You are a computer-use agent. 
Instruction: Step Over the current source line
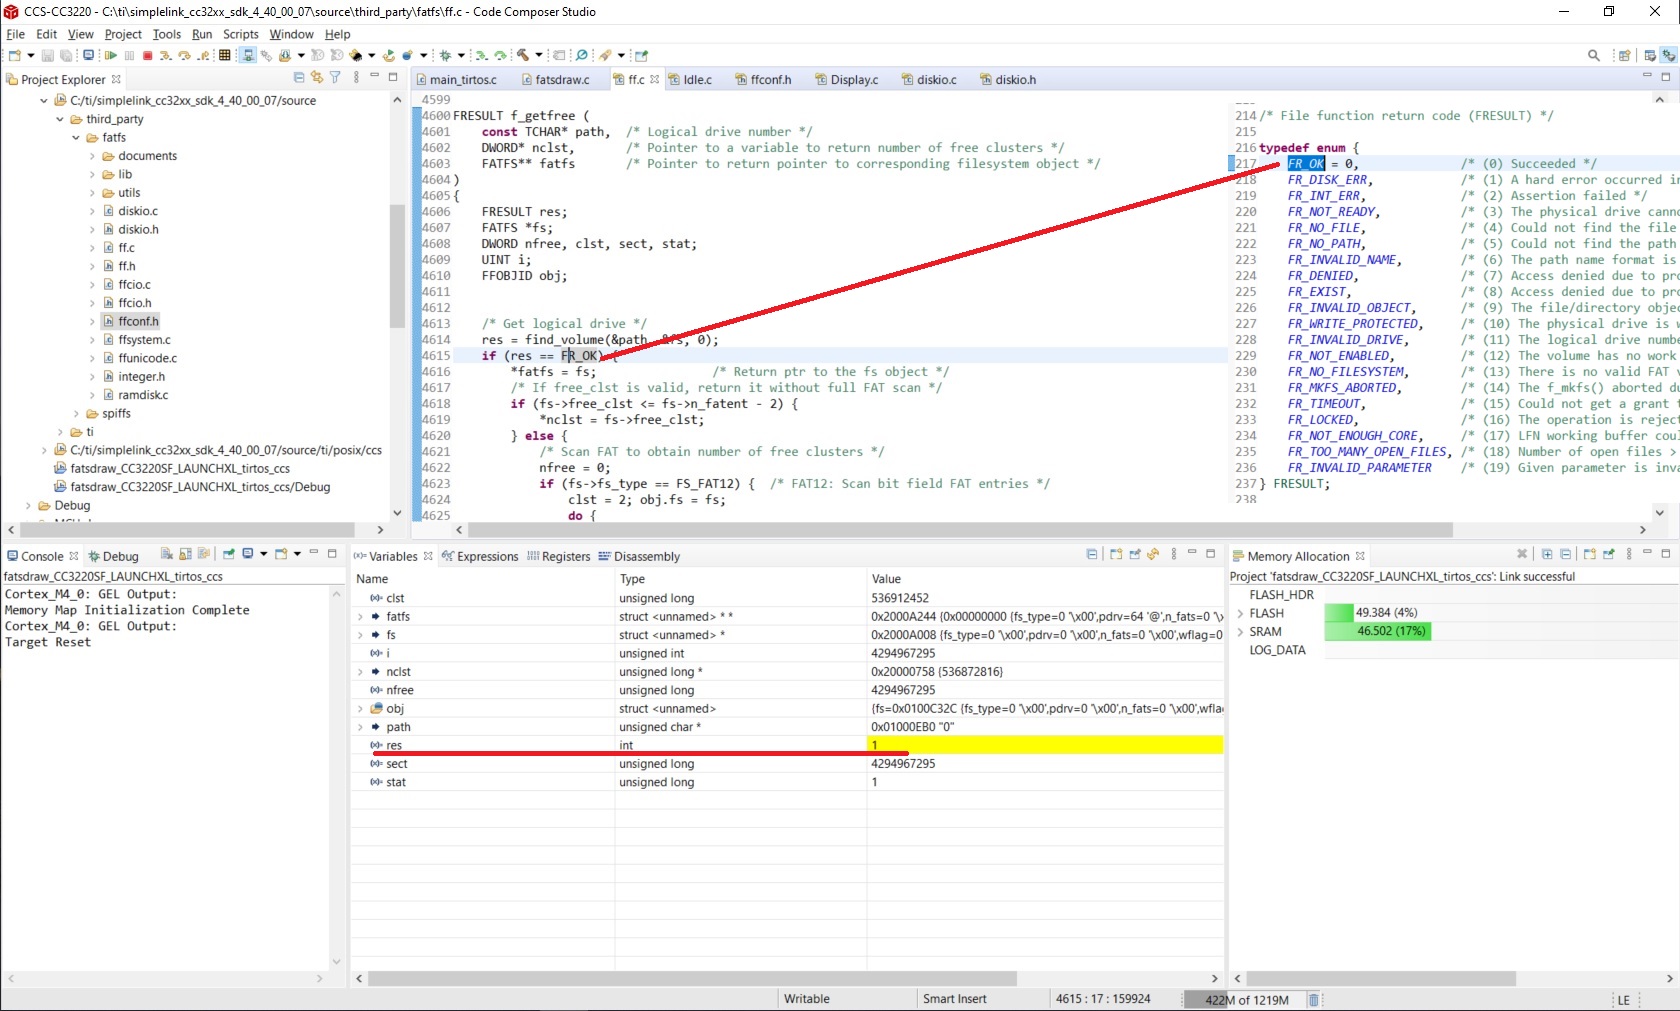click(x=183, y=56)
